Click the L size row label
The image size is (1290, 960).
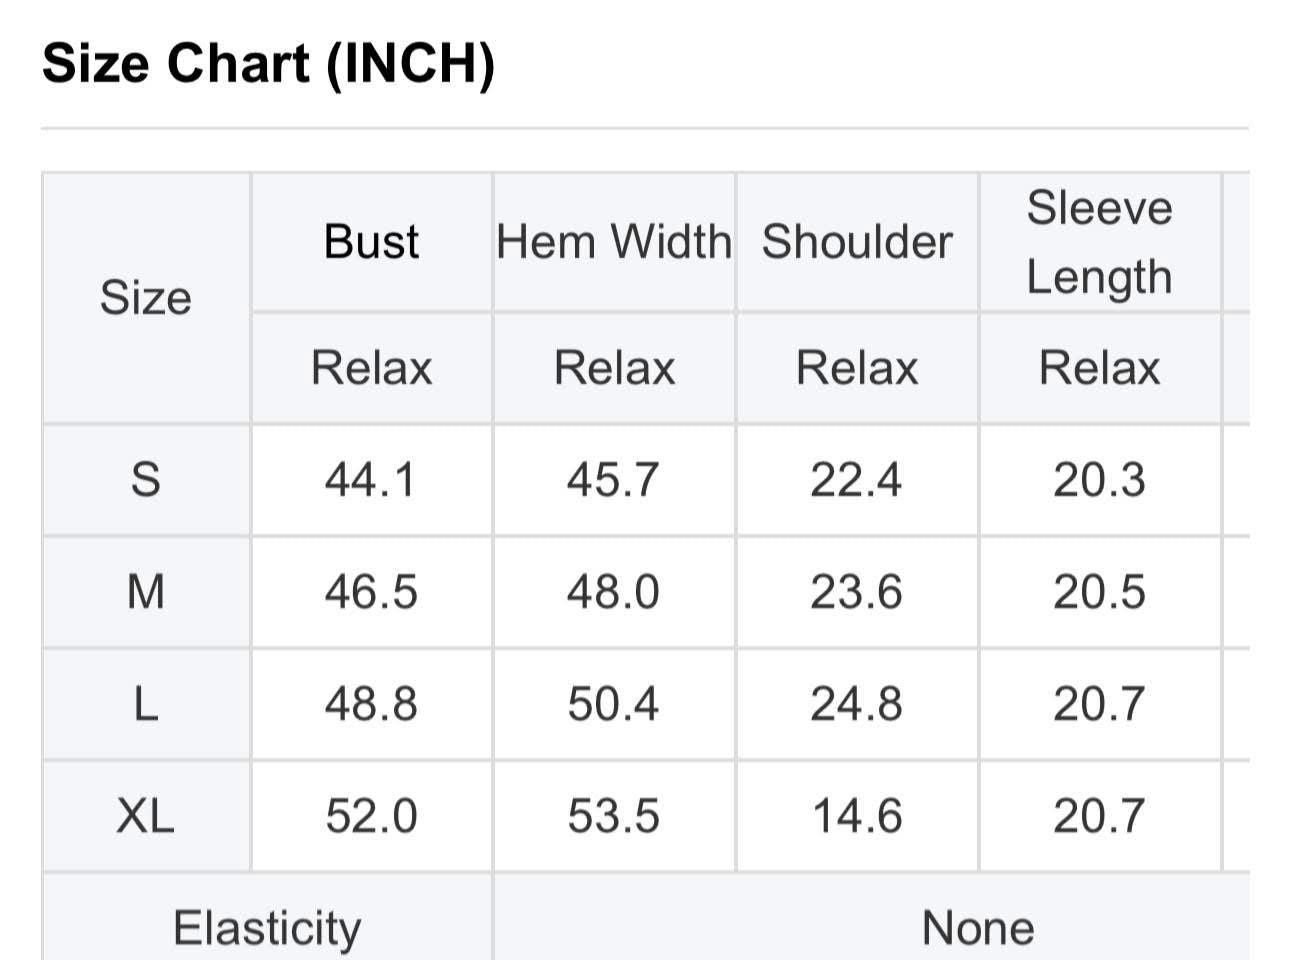146,704
